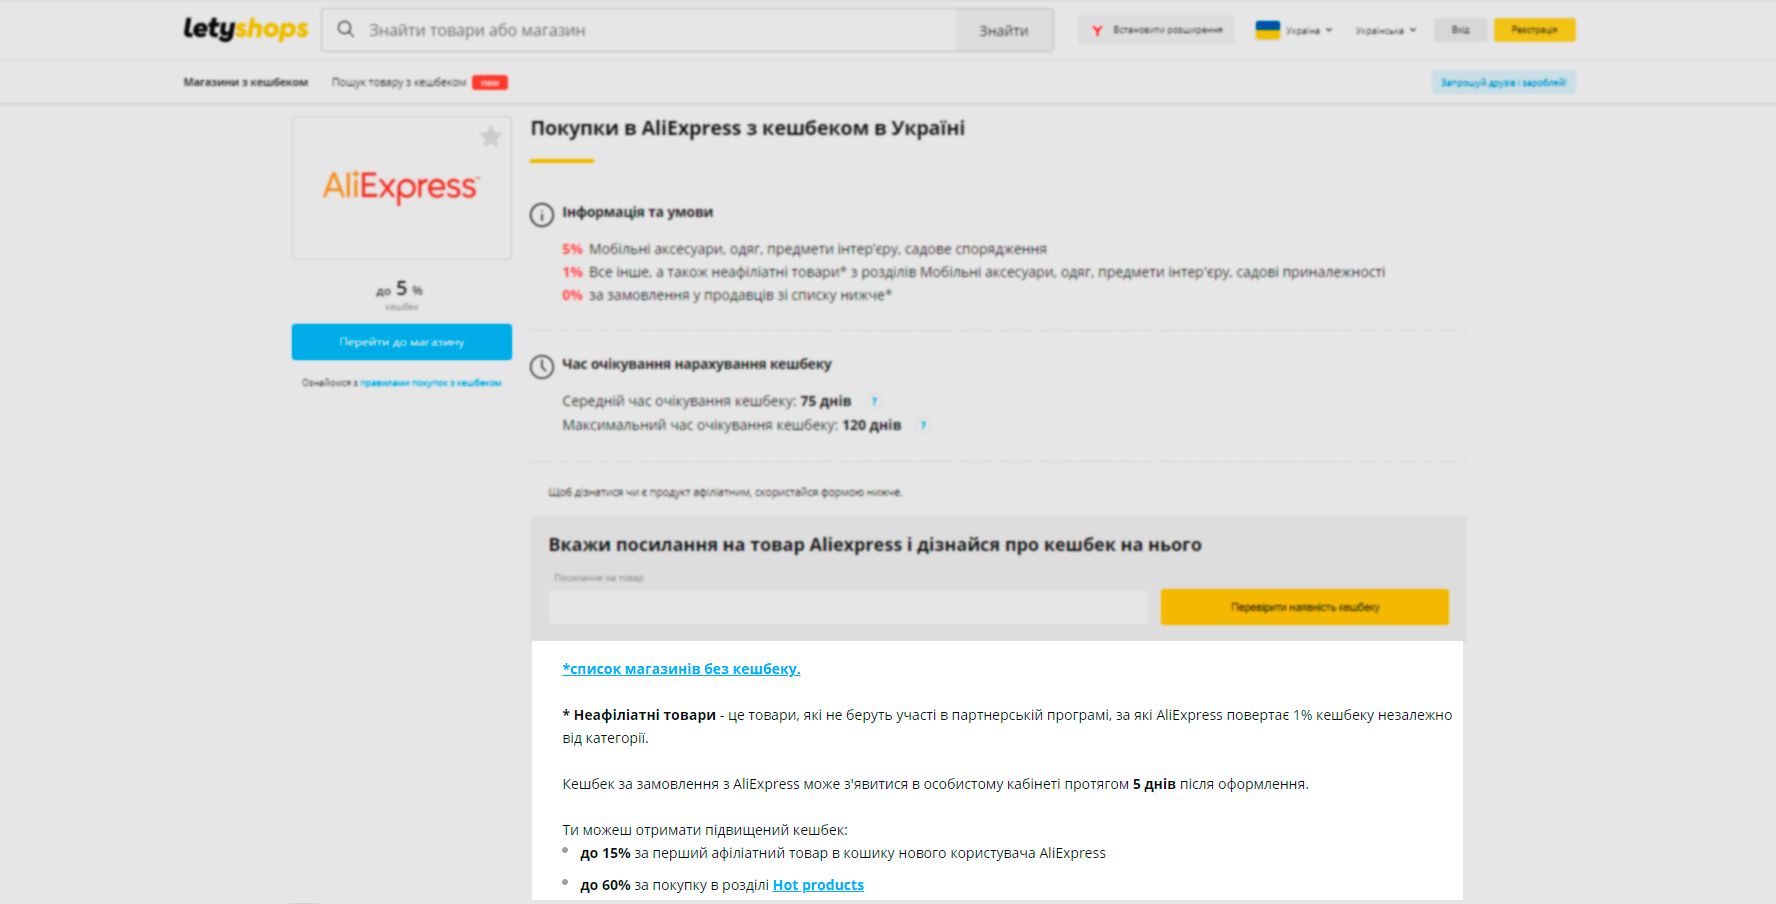Viewport: 1776px width, 904px height.
Task: Click the clock icon beside Час очікування
Action: [541, 367]
